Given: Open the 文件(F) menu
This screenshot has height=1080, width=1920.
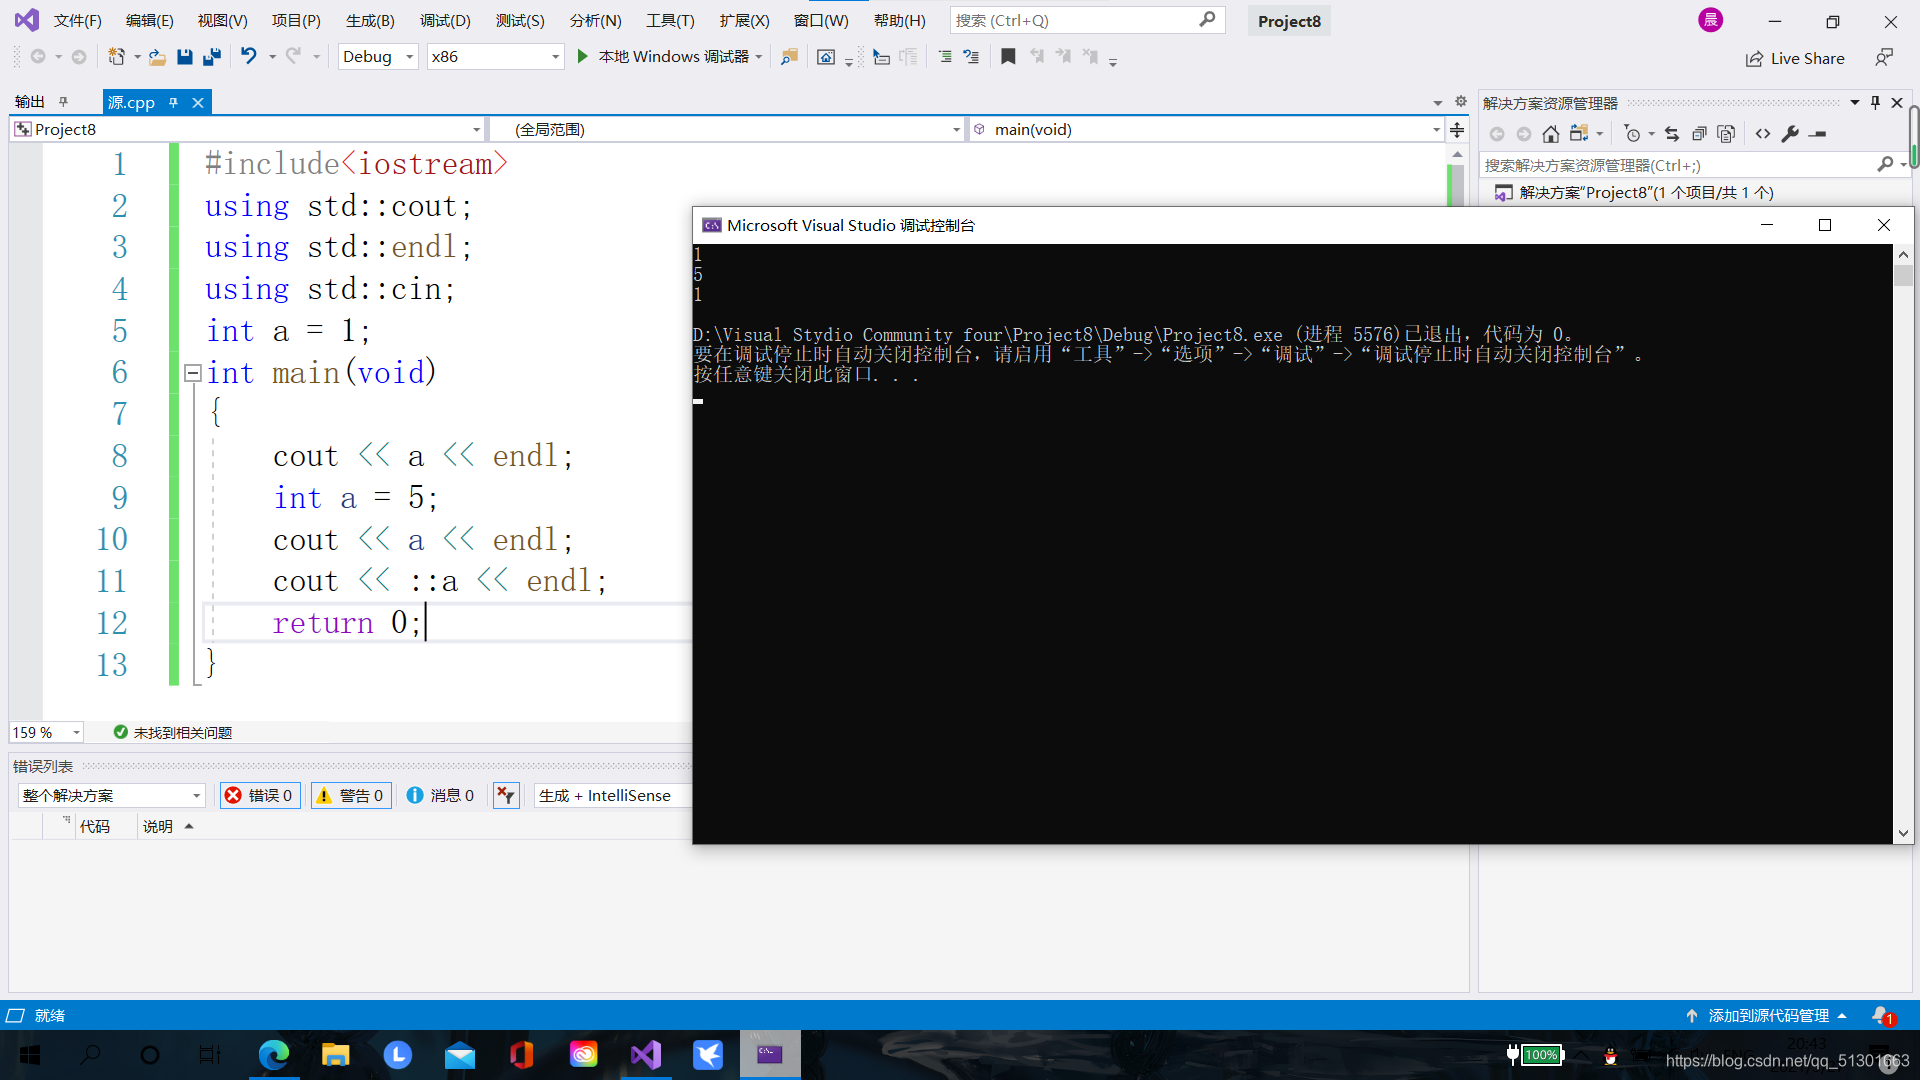Looking at the screenshot, I should point(77,20).
